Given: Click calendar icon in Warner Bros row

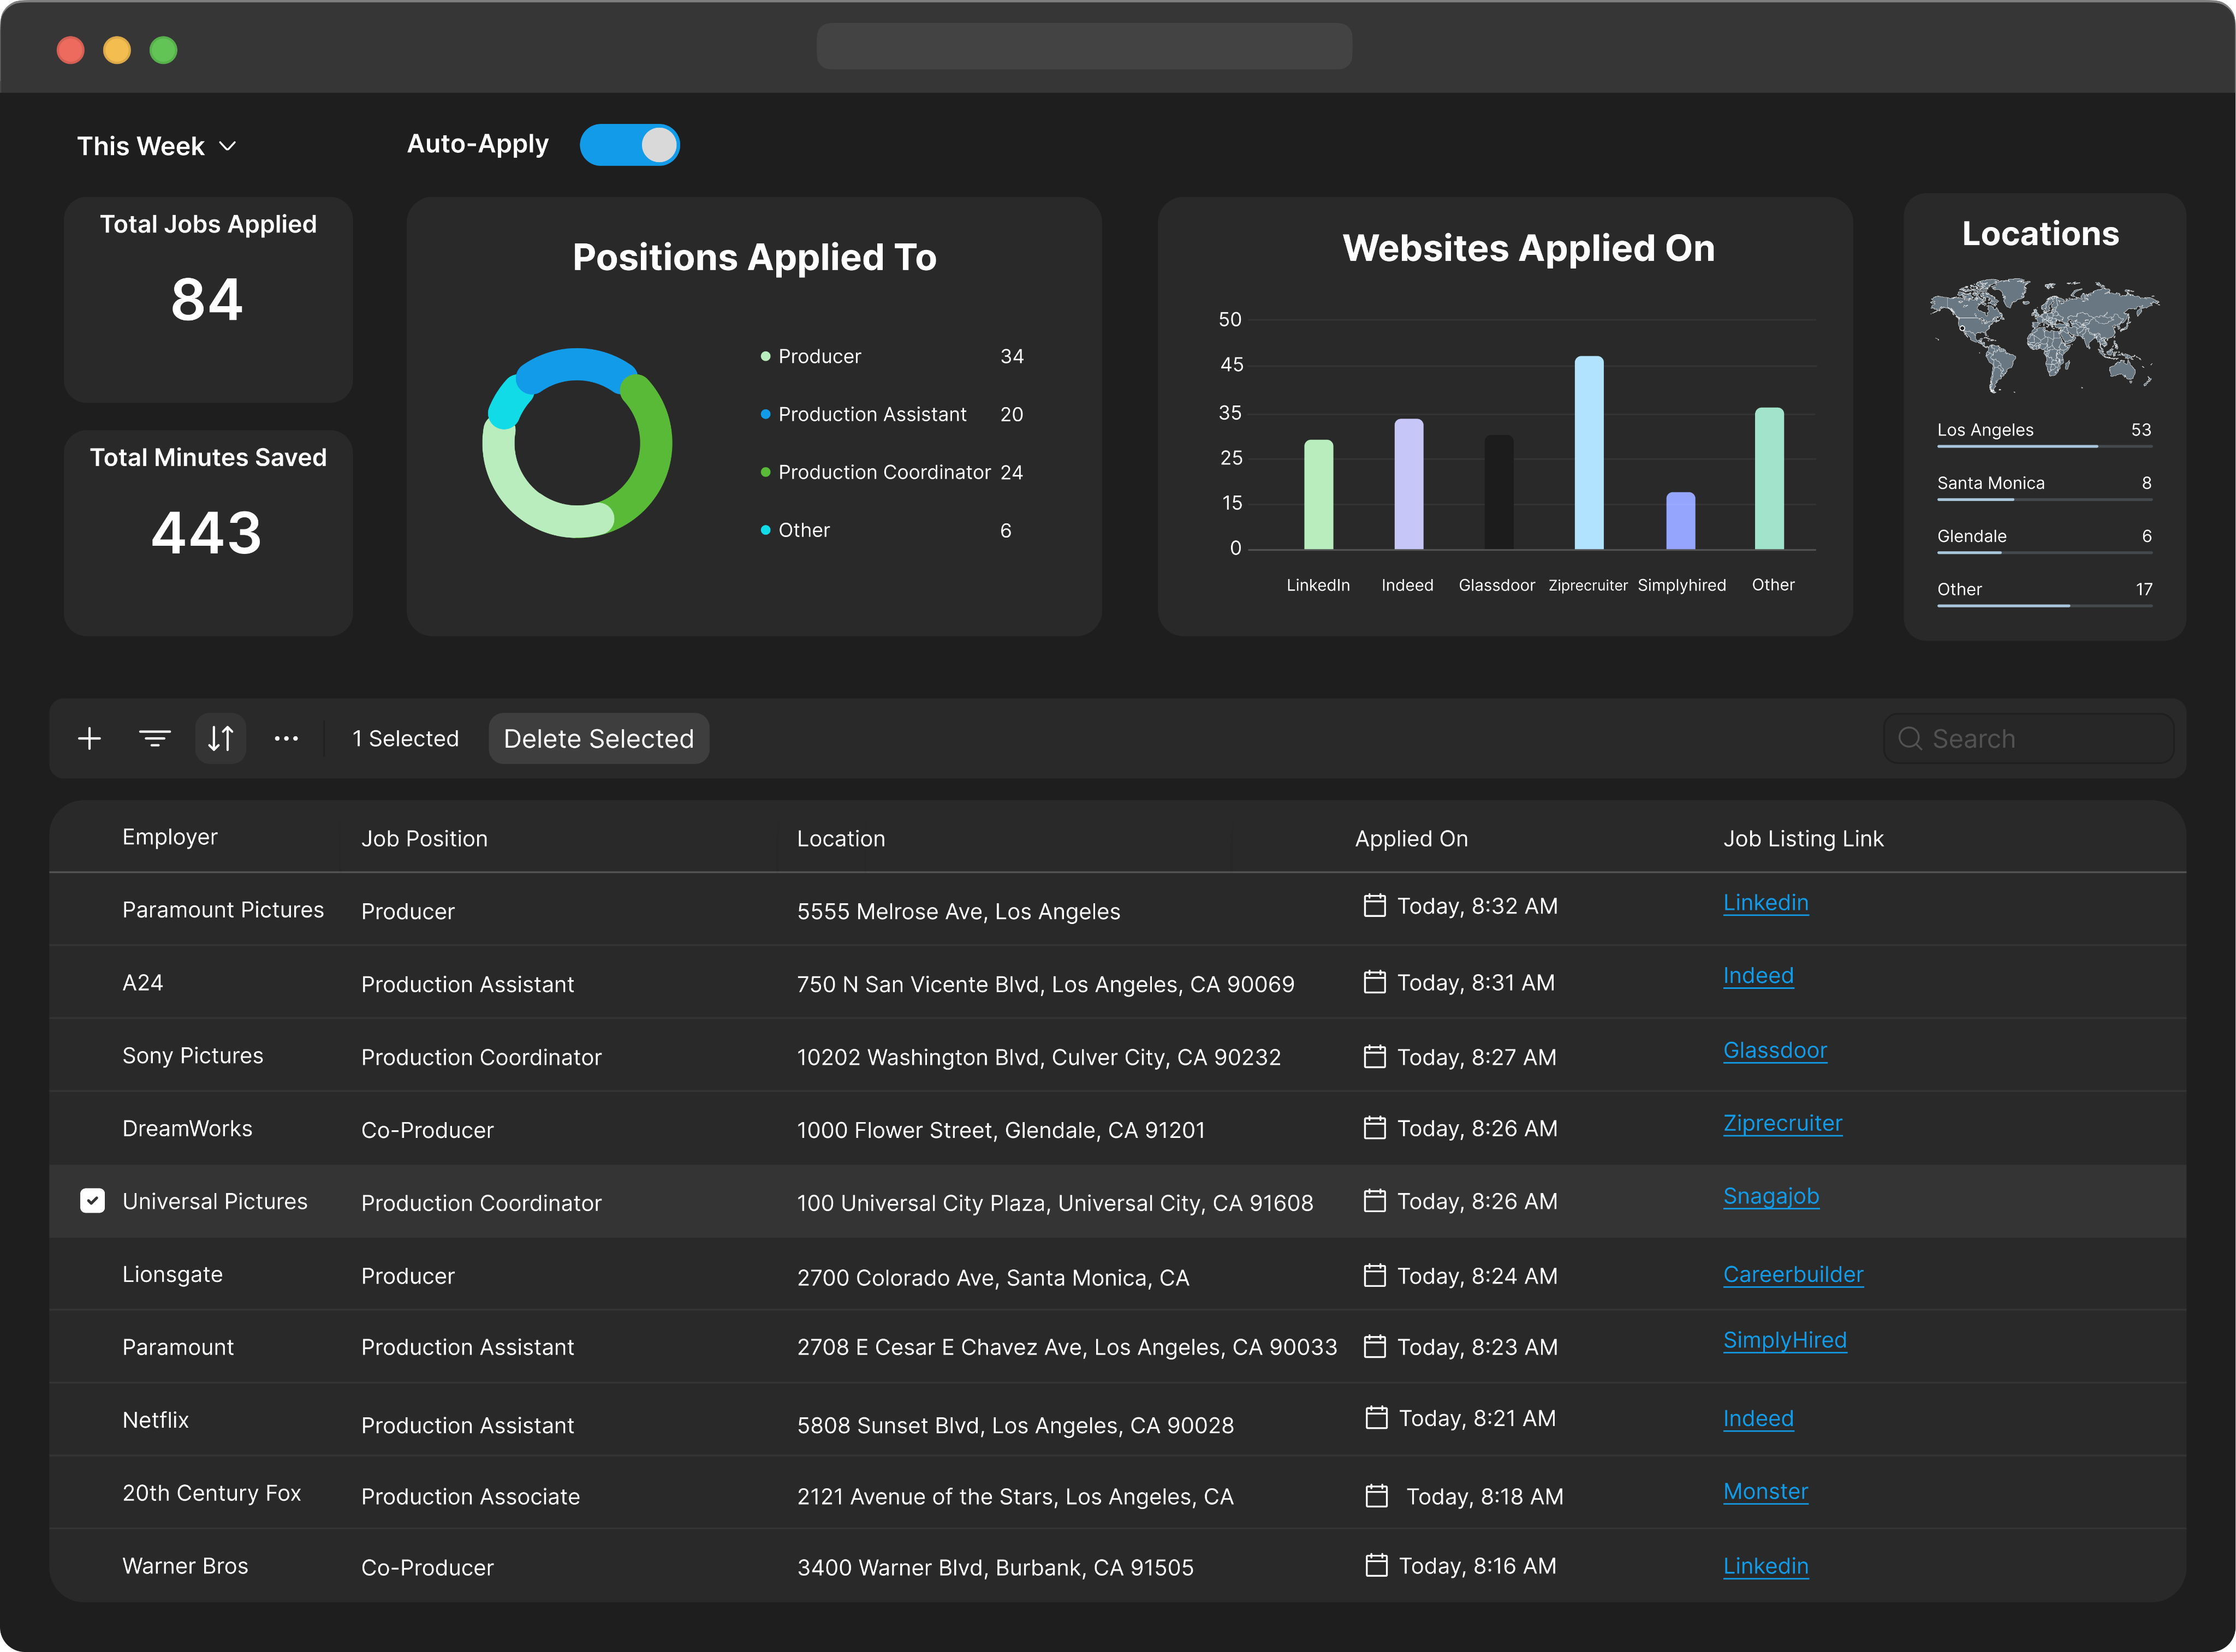Looking at the screenshot, I should pyautogui.click(x=1376, y=1565).
